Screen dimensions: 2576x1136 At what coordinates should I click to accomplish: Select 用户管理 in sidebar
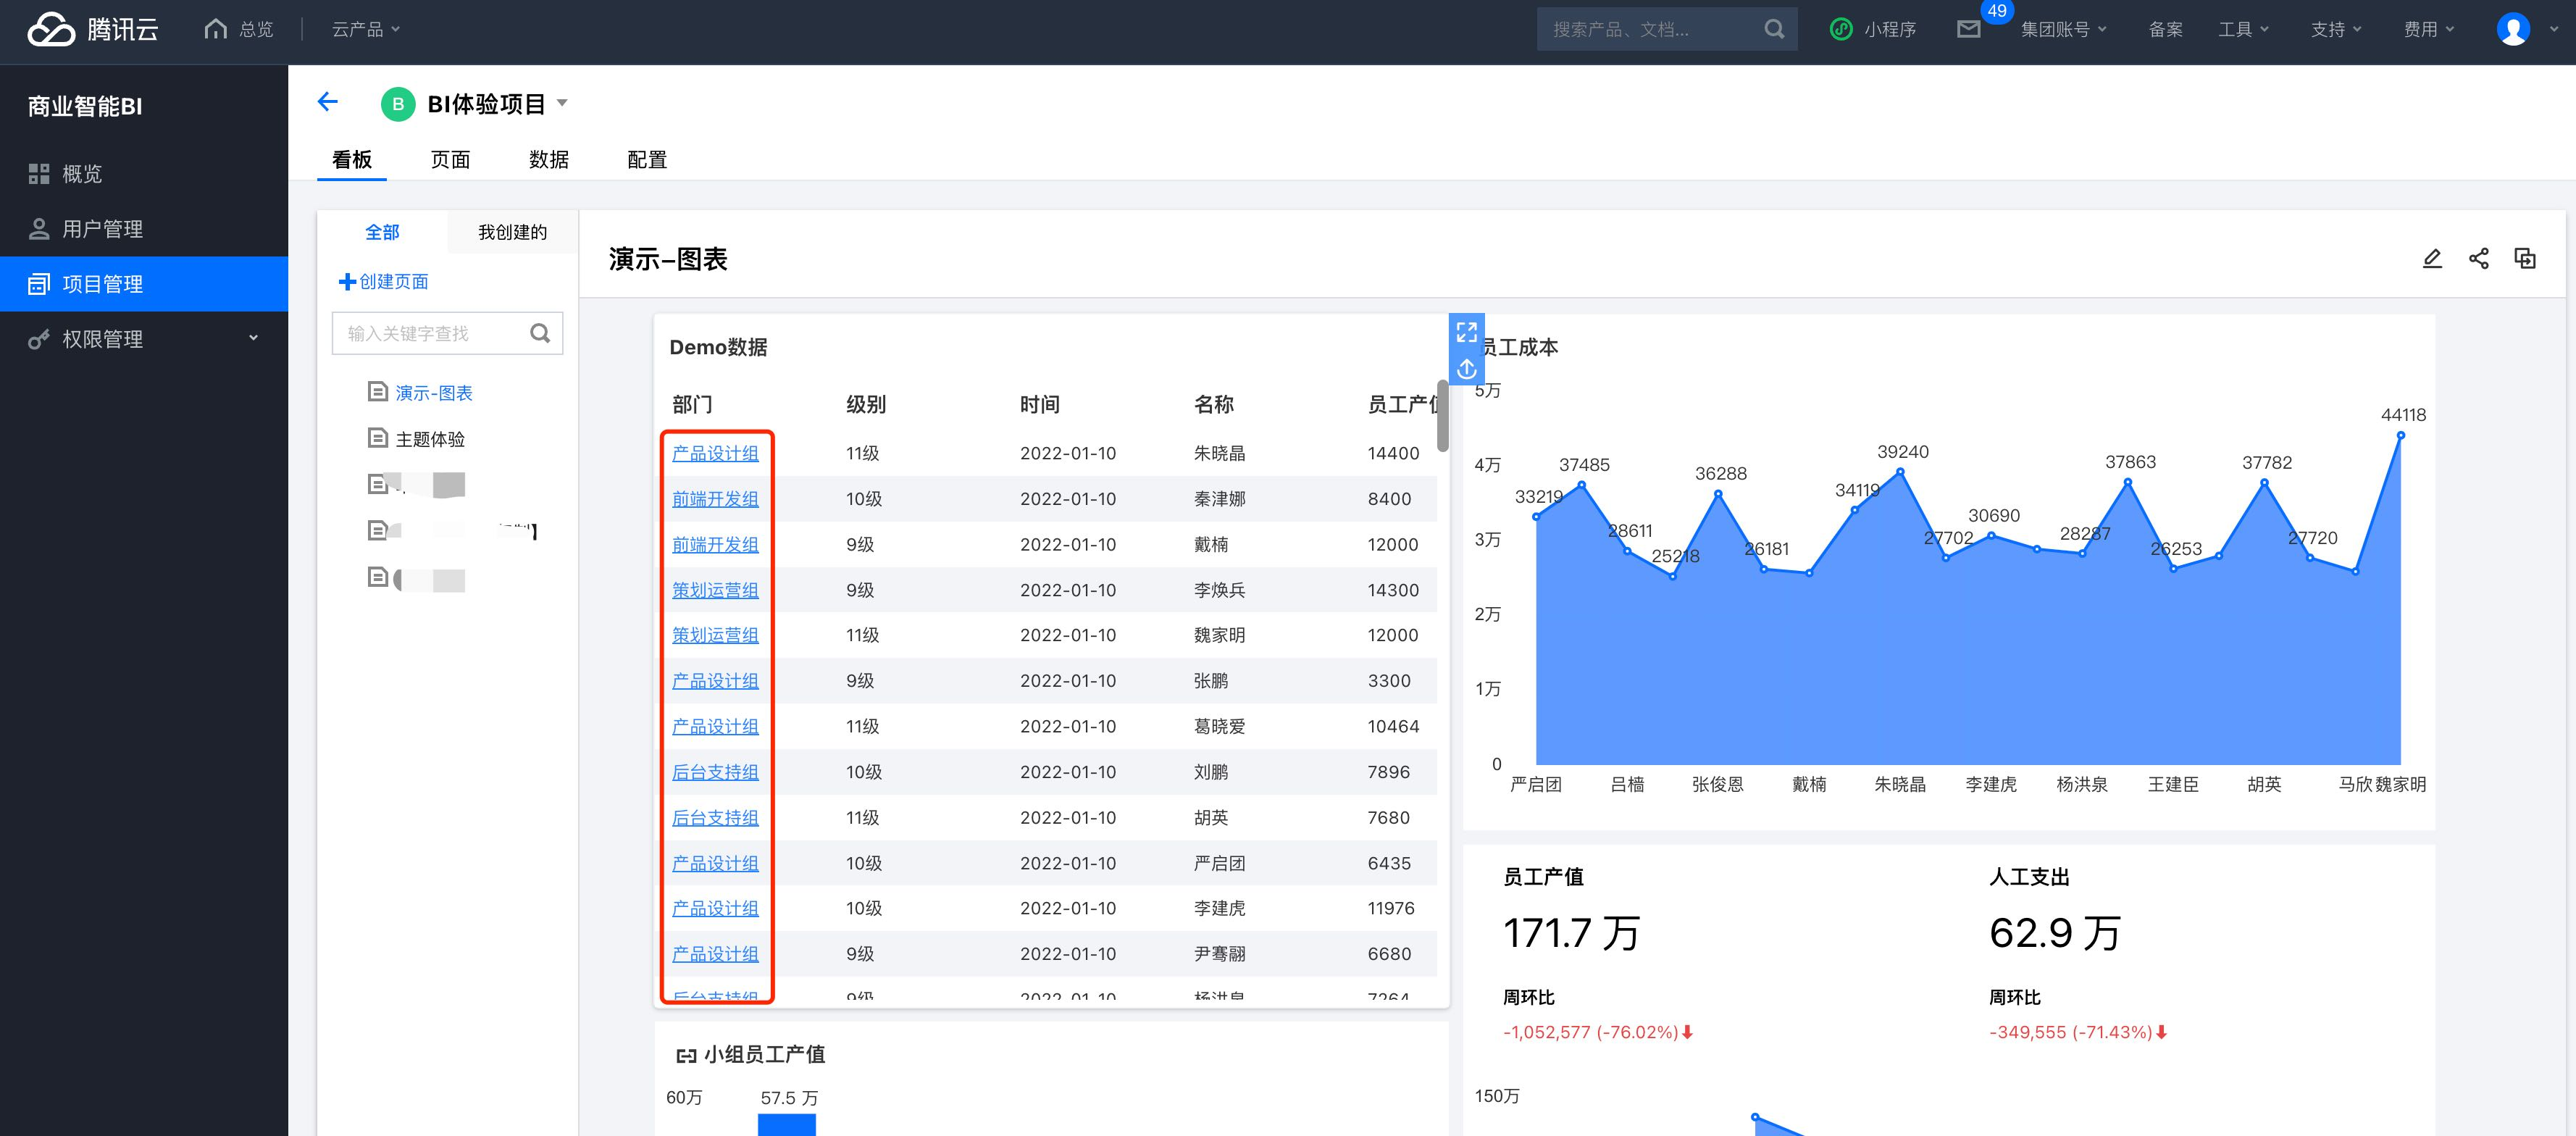(x=102, y=229)
